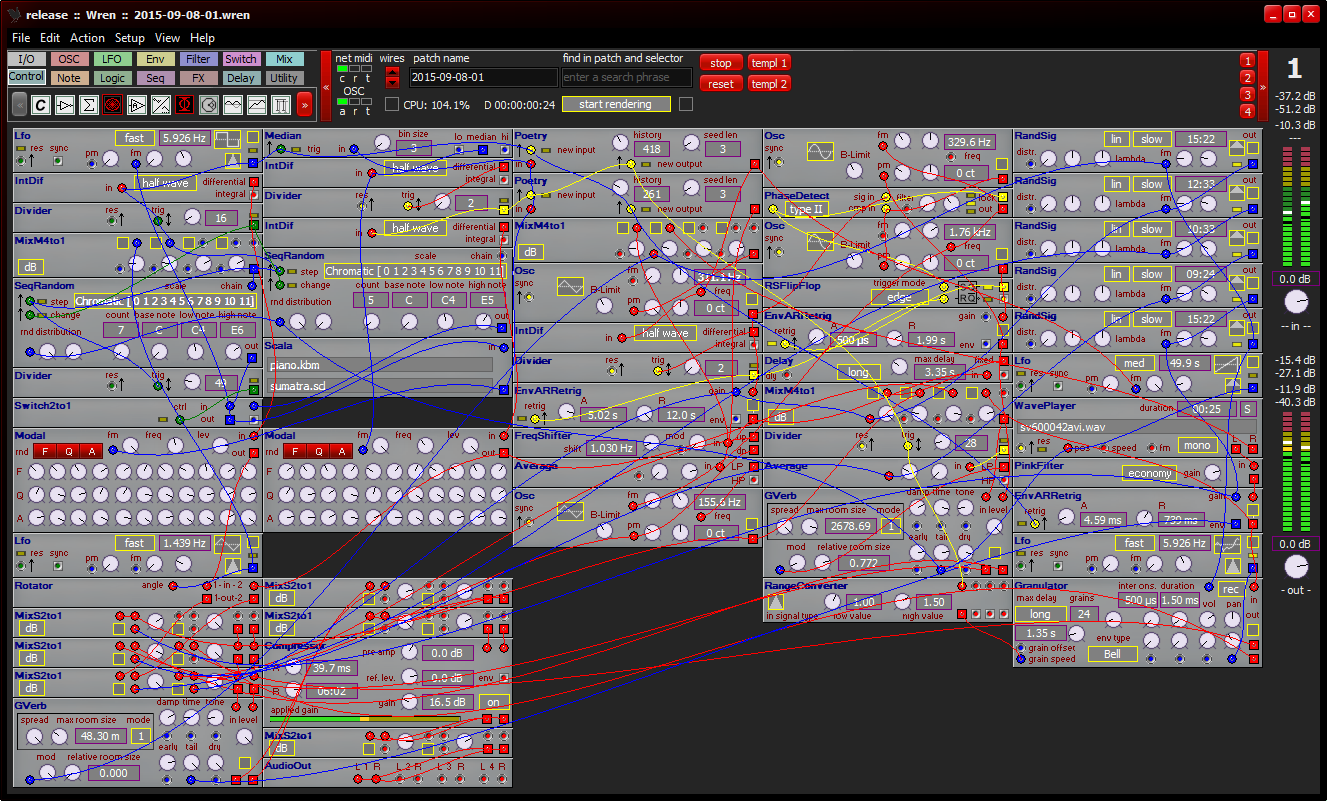1327x801 pixels.
Task: Click the RSFlipFlop R/Q latch icon
Action: pyautogui.click(x=966, y=292)
